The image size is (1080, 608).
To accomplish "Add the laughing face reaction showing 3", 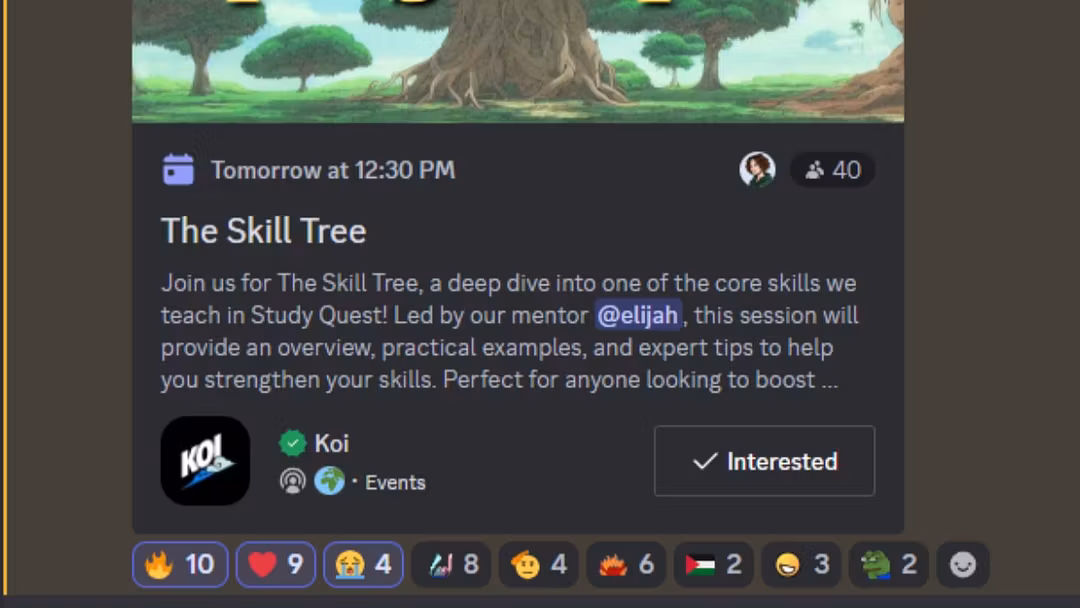I will point(801,565).
